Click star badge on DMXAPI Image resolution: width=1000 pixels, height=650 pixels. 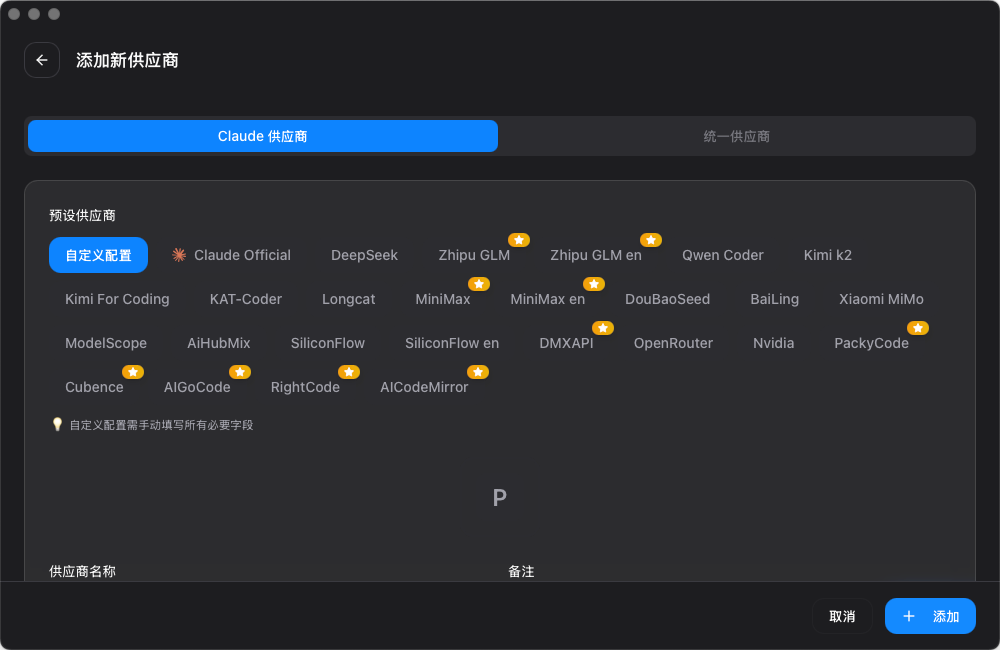tap(603, 328)
